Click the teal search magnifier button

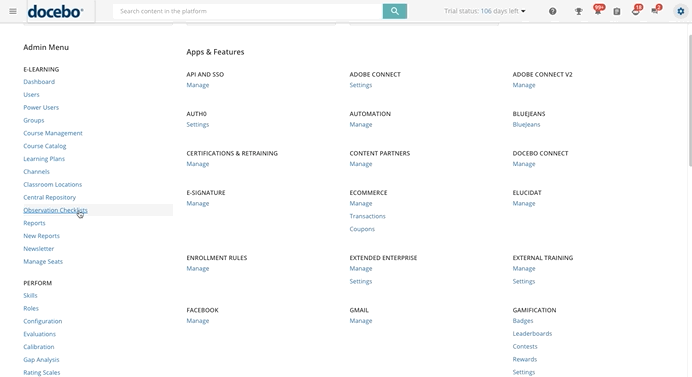395,11
